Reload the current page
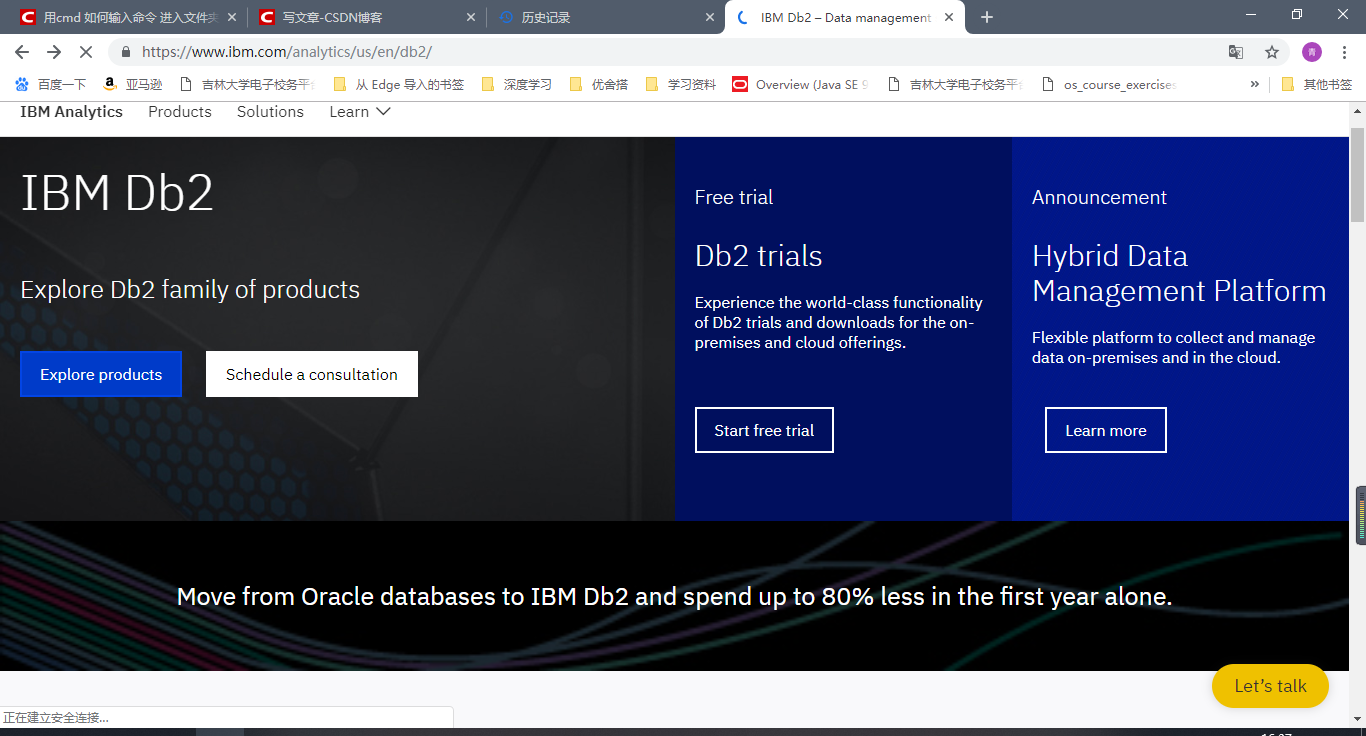 (86, 51)
